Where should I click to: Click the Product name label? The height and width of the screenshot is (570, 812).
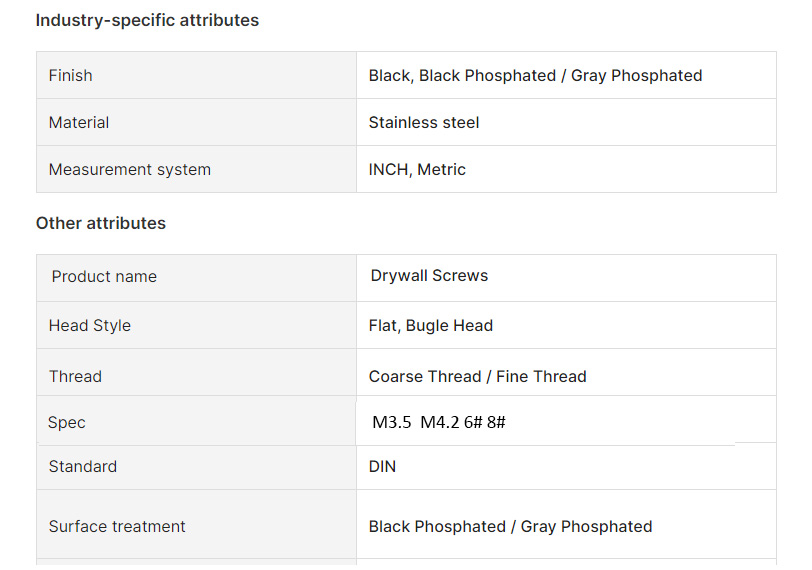tap(104, 276)
